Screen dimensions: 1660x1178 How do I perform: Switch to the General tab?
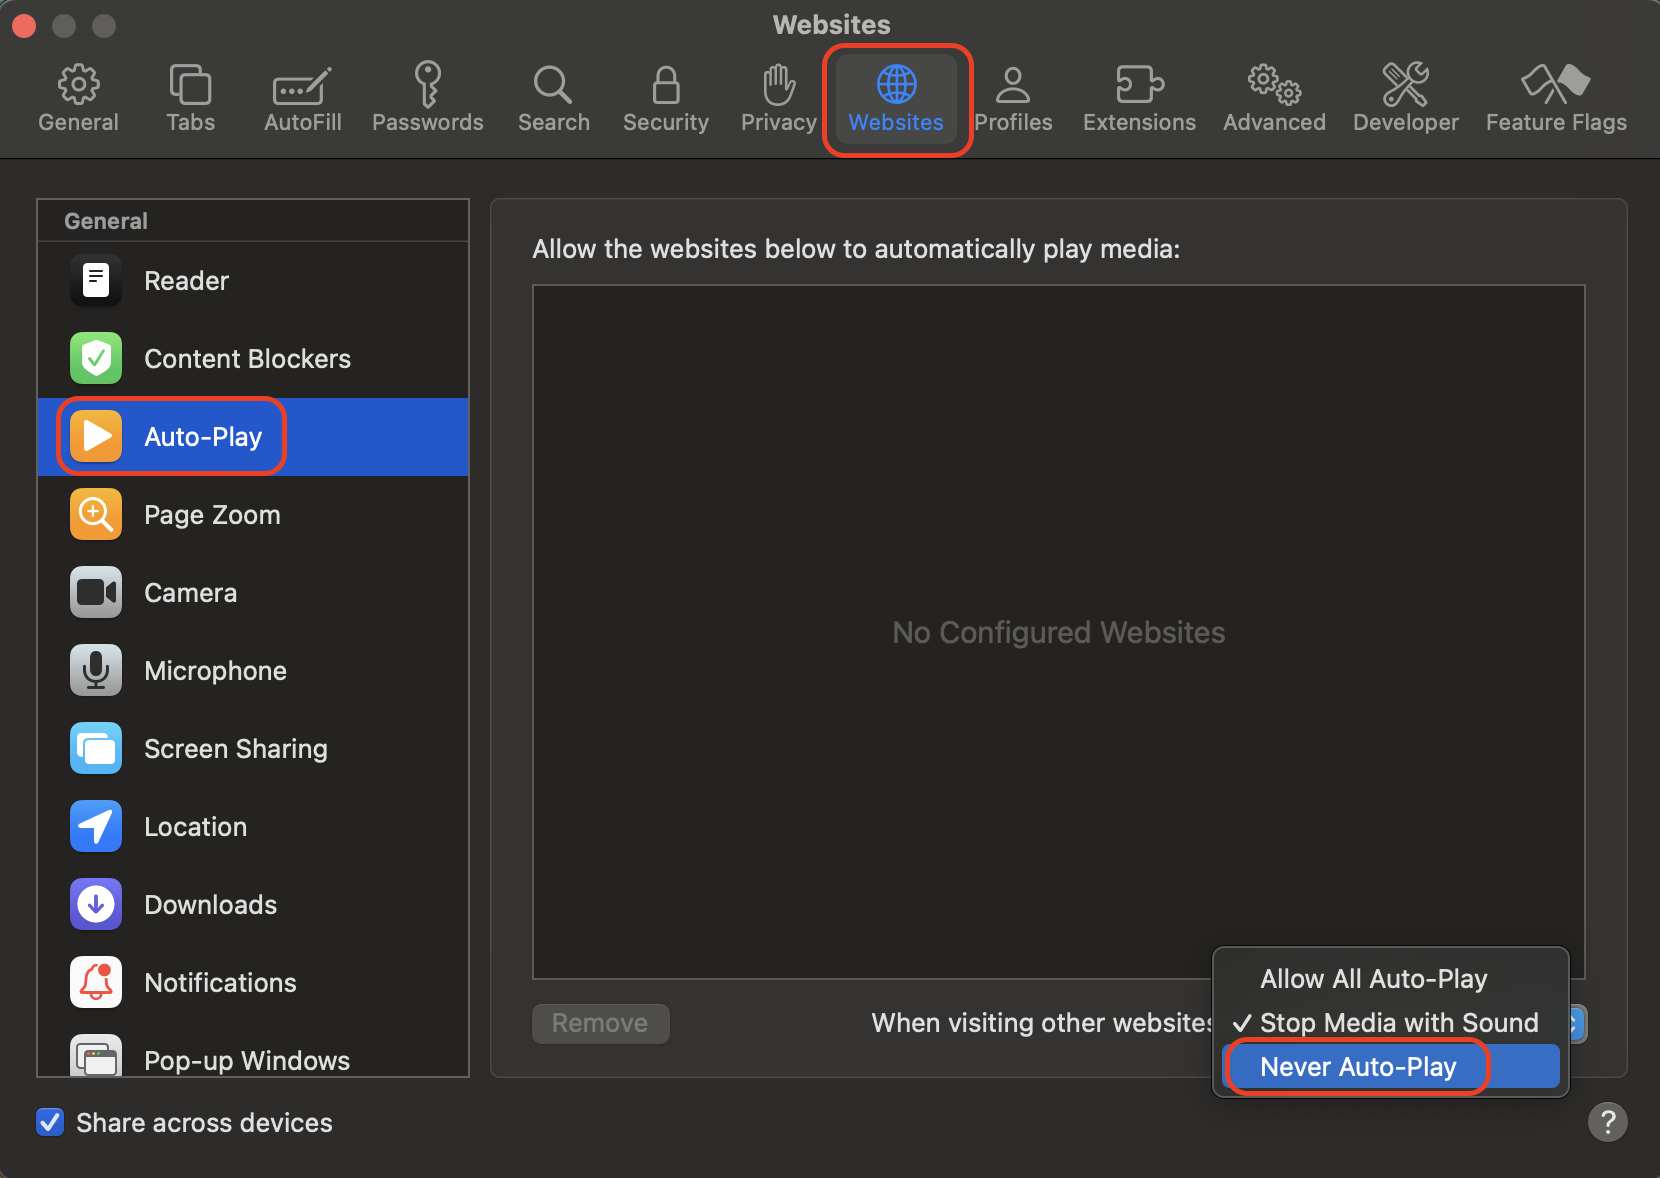coord(78,95)
